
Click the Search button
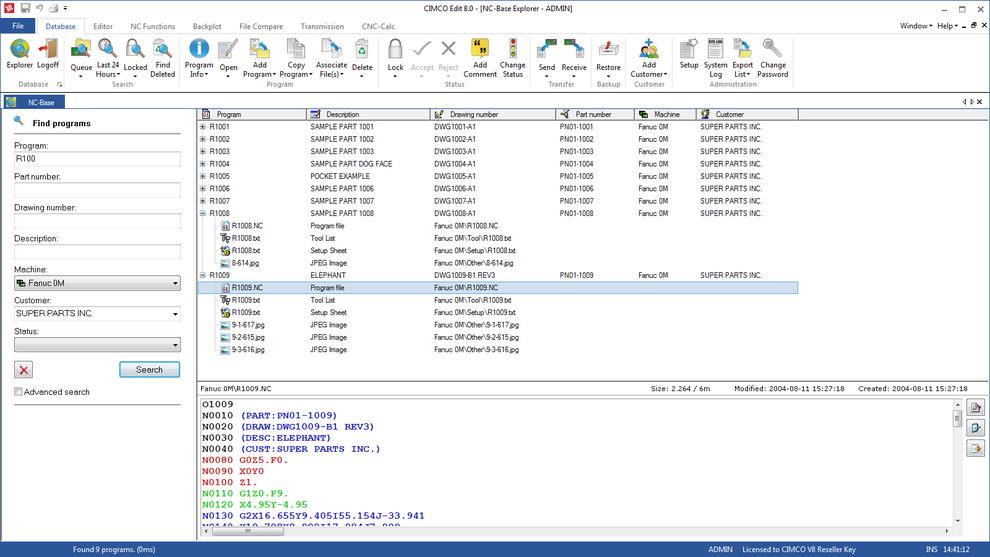(x=150, y=370)
